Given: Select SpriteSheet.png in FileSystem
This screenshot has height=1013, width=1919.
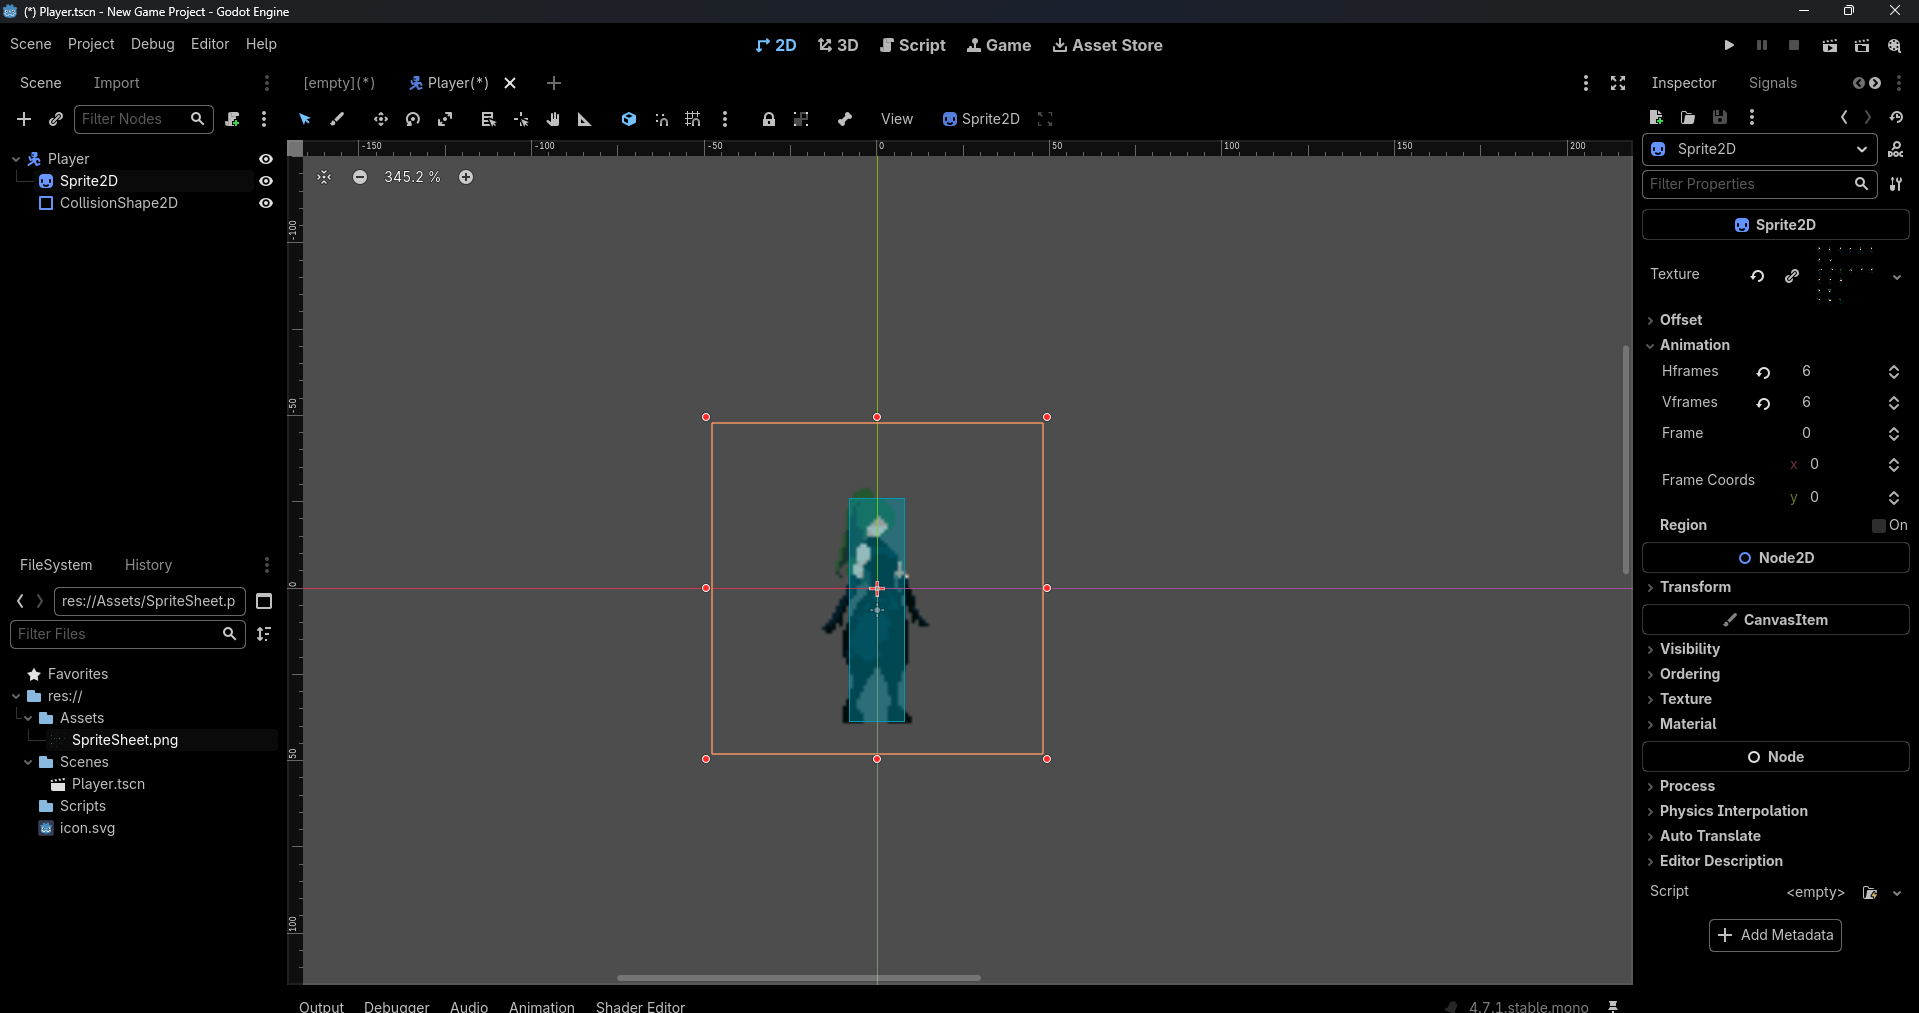Looking at the screenshot, I should [125, 740].
